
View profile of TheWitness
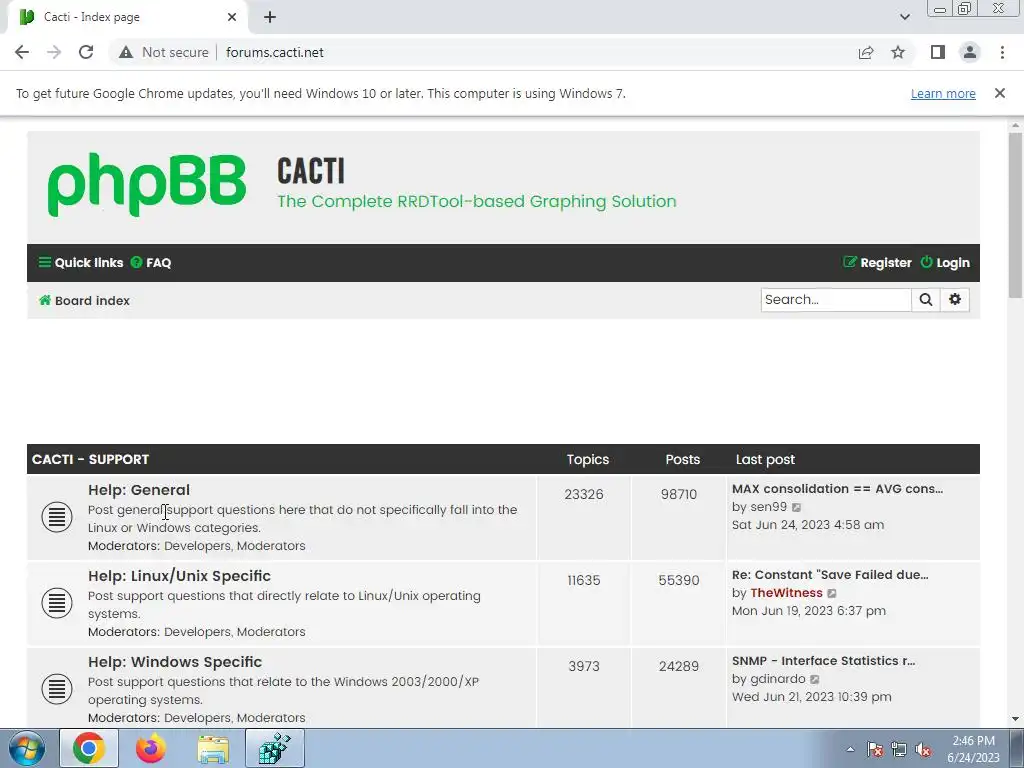coord(786,593)
